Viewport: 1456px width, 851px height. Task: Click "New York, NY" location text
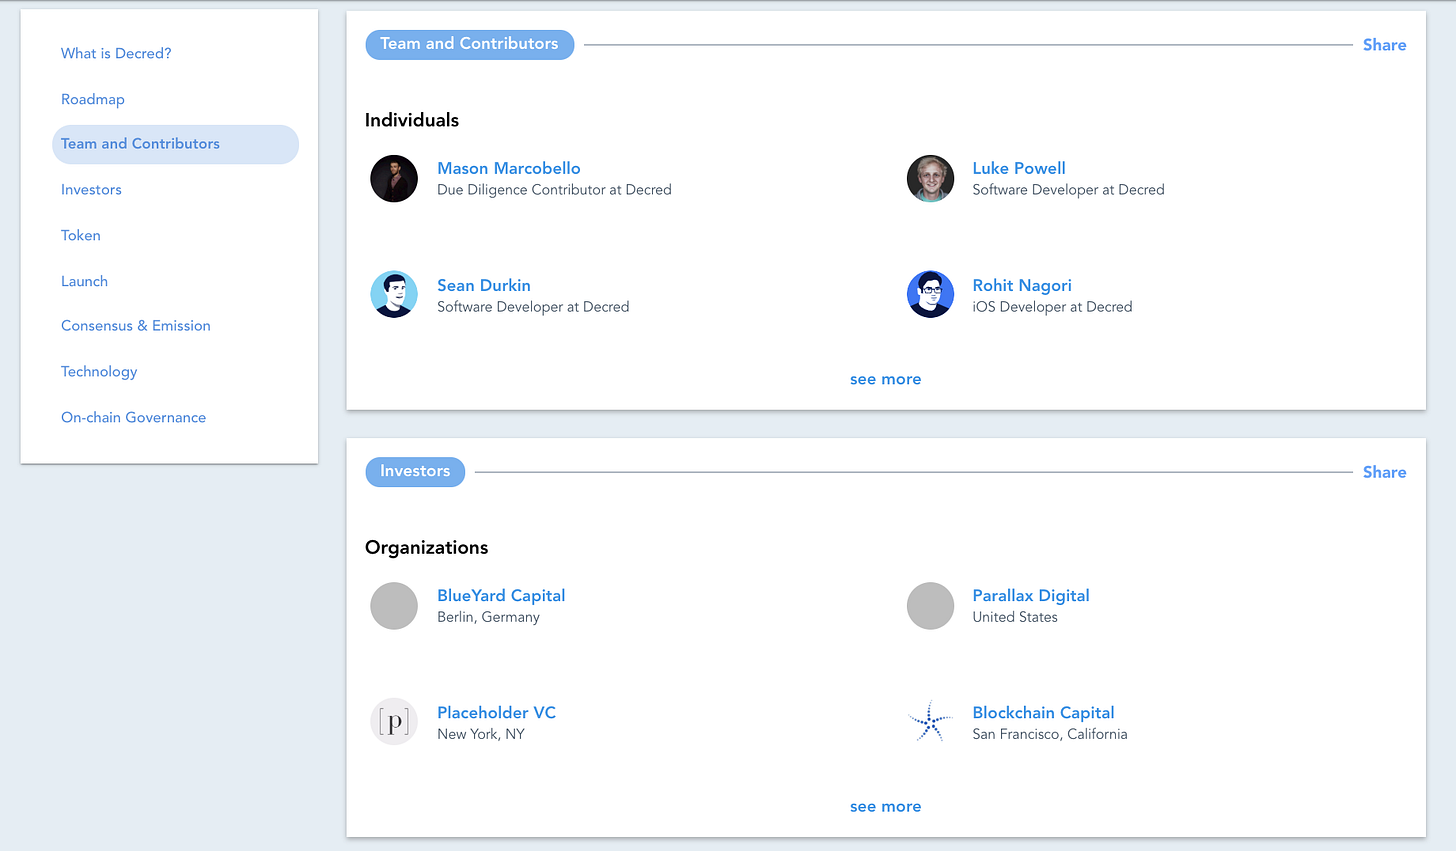[x=481, y=733]
